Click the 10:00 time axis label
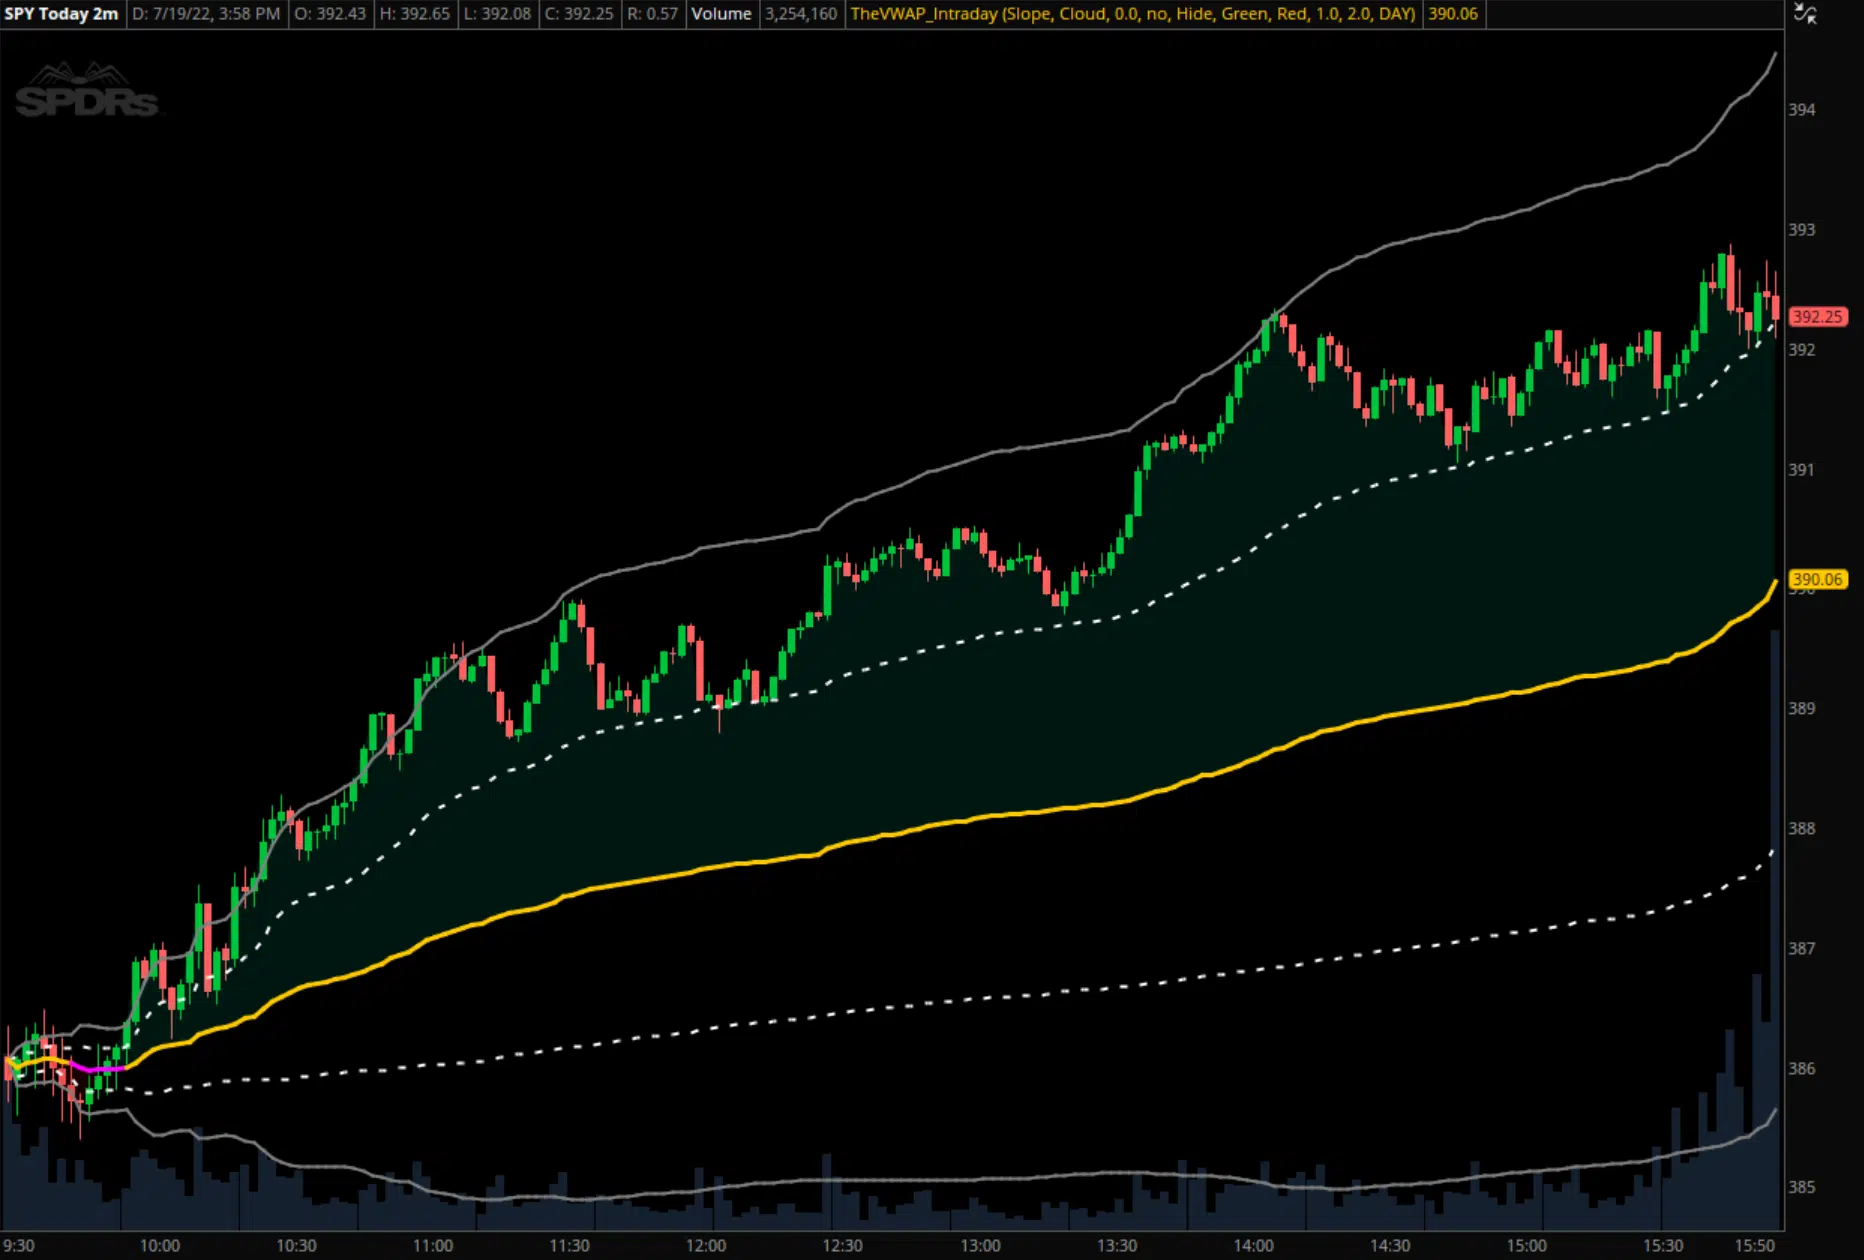1864x1260 pixels. [x=160, y=1245]
